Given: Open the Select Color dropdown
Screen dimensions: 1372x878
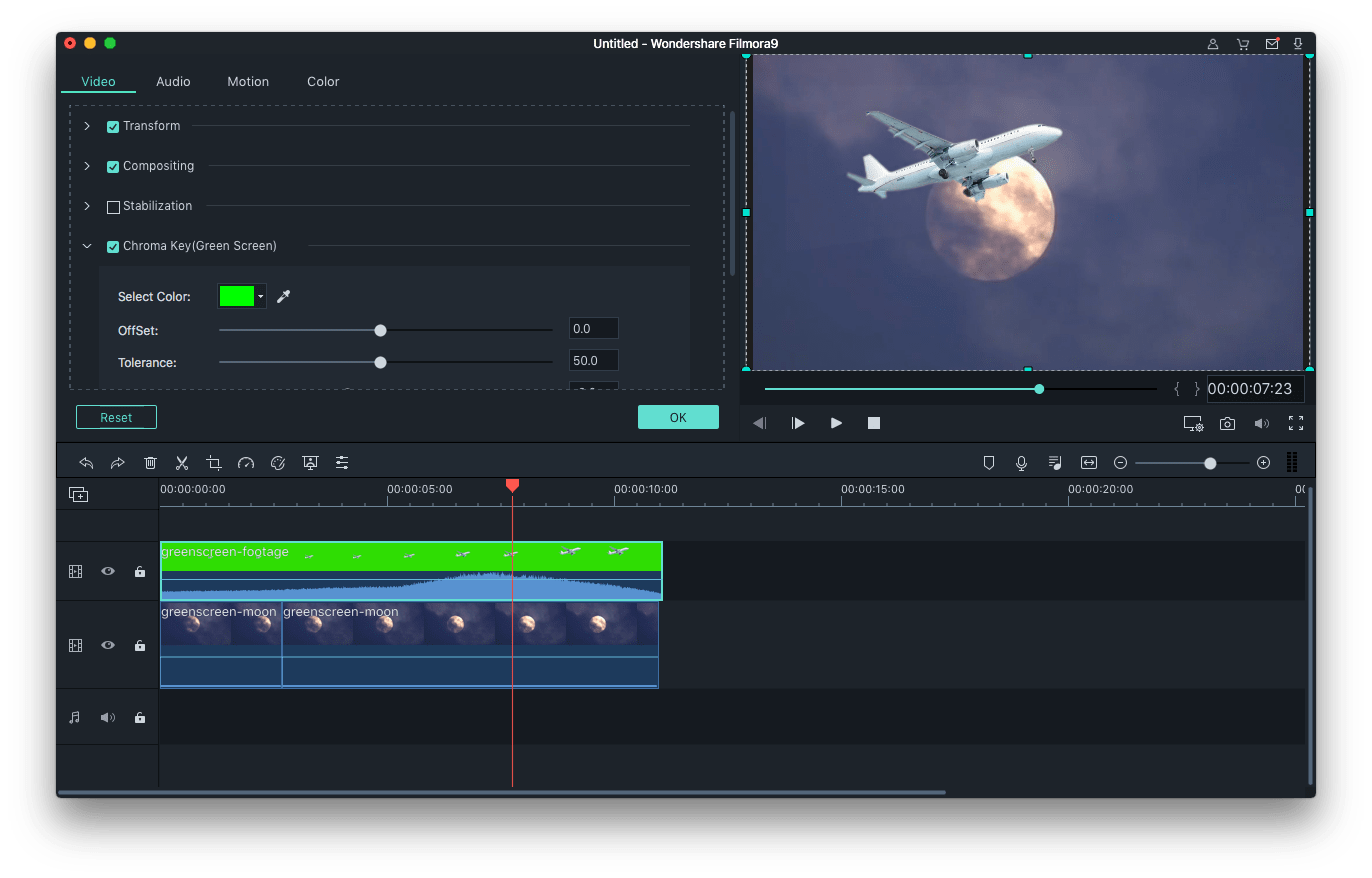Looking at the screenshot, I should tap(260, 296).
